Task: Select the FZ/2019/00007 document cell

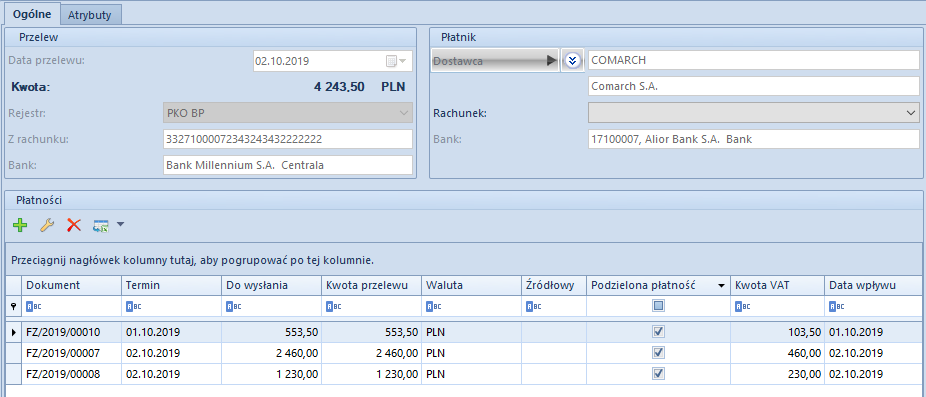Action: tap(71, 353)
